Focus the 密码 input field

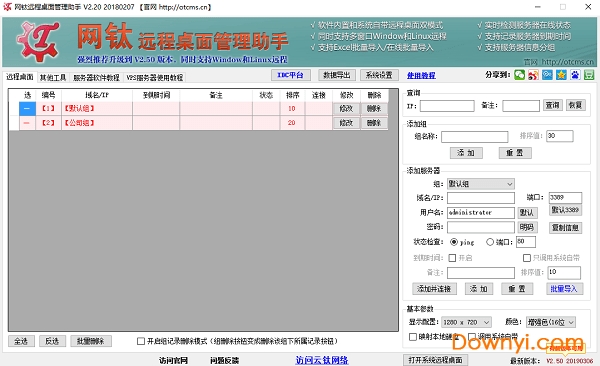[481, 227]
